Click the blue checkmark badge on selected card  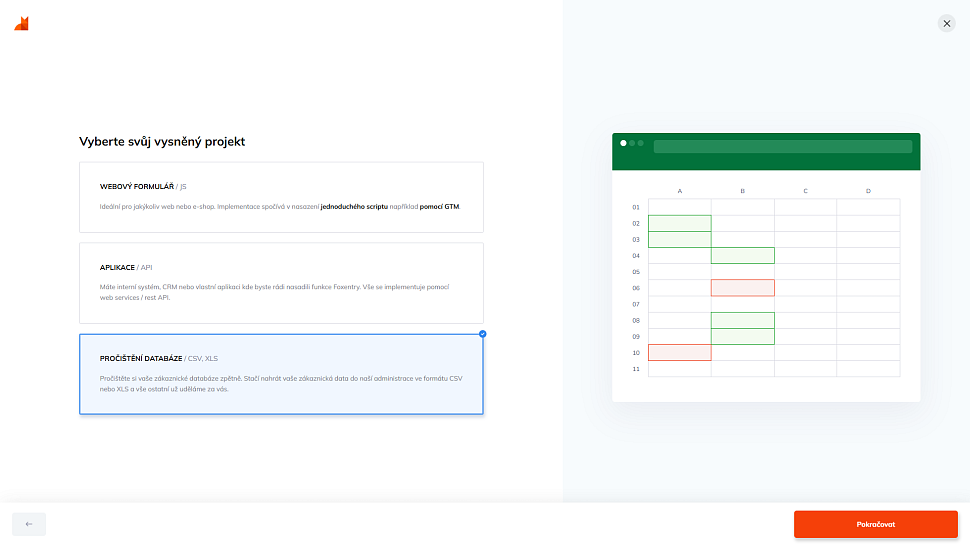(x=483, y=334)
